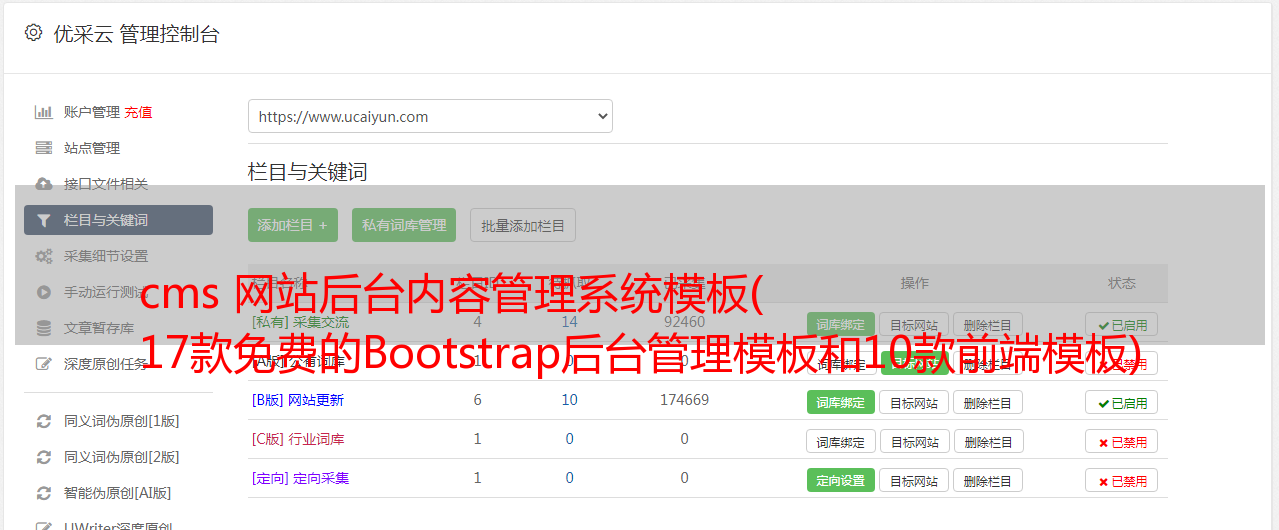The height and width of the screenshot is (530, 1279).
Task: Click the 174669 value in 网站更新 row
Action: click(684, 400)
